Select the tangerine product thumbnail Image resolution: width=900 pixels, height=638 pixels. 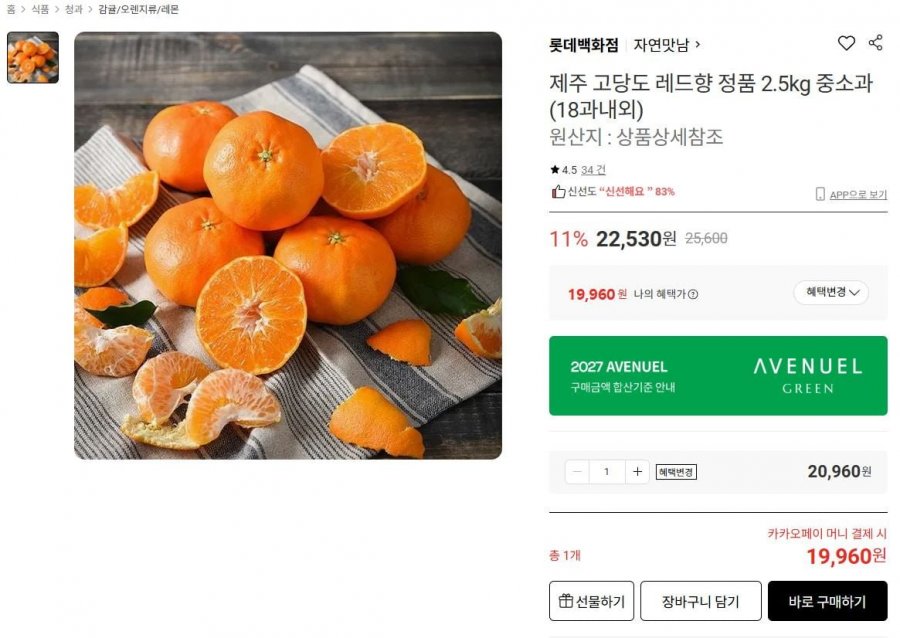tap(33, 57)
